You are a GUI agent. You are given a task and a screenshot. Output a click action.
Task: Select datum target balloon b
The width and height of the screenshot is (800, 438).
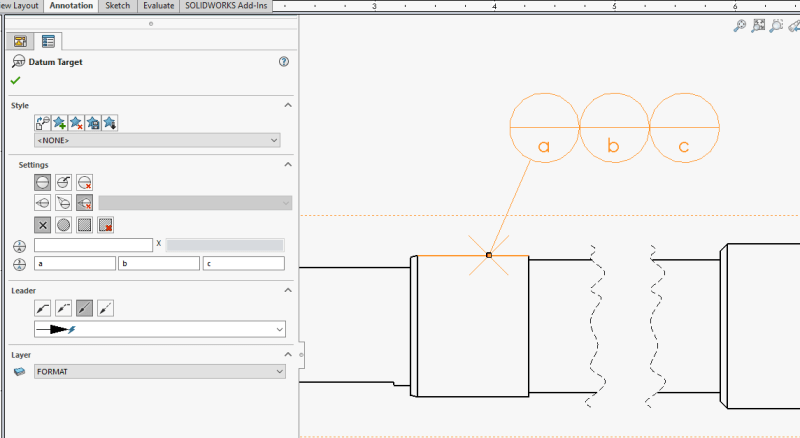tap(614, 128)
